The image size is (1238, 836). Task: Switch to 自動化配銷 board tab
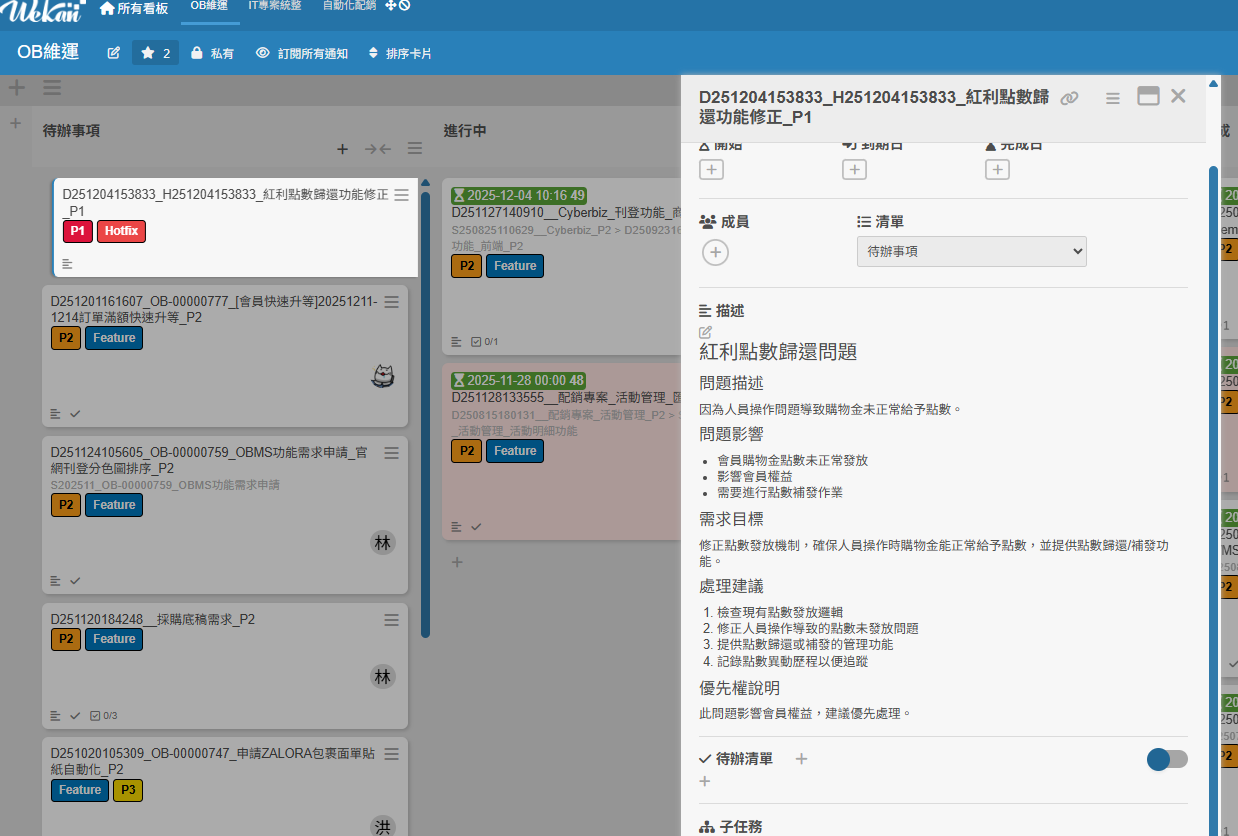(x=349, y=7)
